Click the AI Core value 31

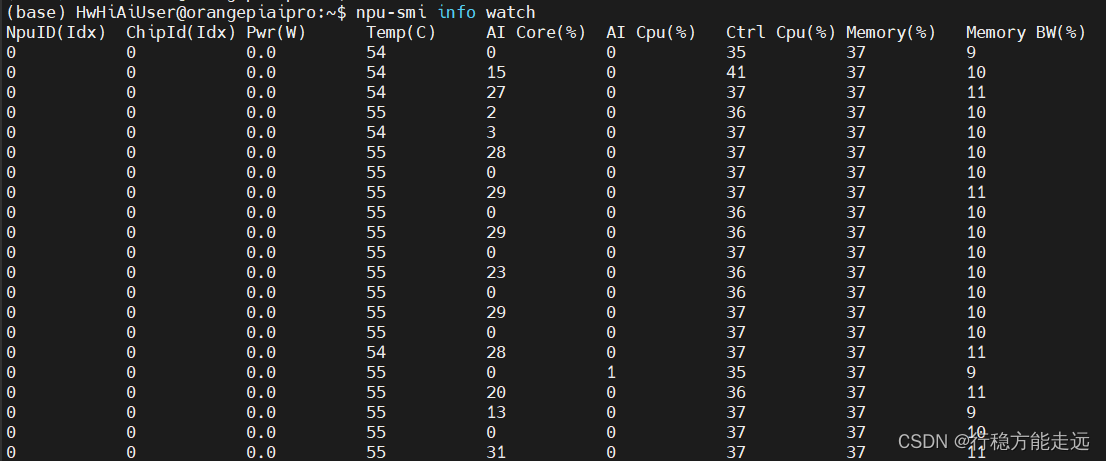tap(496, 452)
